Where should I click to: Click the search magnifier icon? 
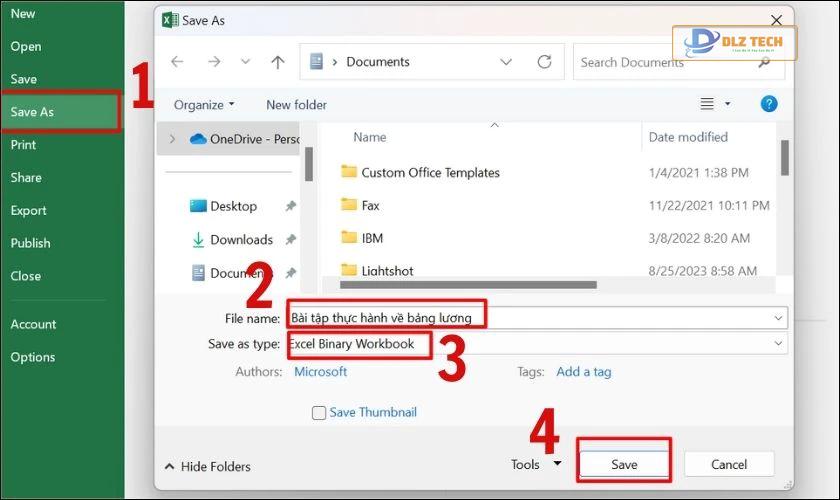(x=764, y=62)
